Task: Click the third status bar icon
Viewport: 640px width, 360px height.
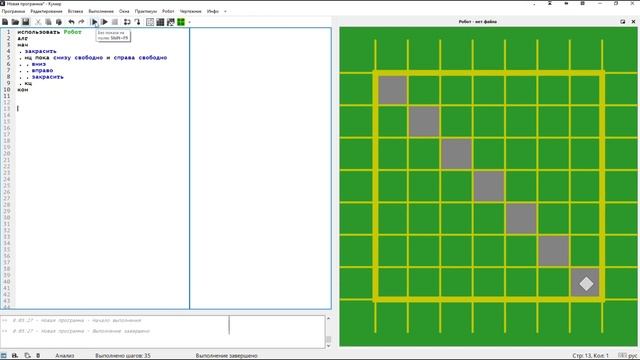Action: tap(27, 356)
